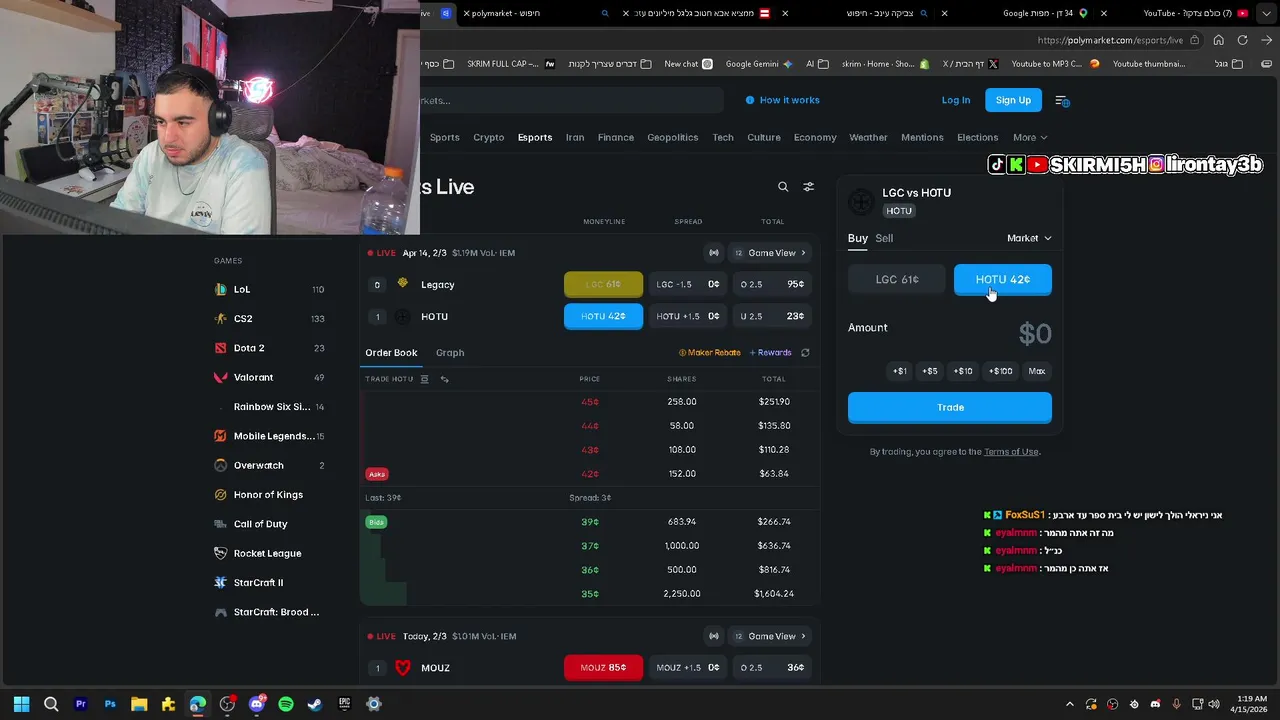
Task: Pick HOTU 42¢ moneyline in match row
Action: tap(603, 316)
